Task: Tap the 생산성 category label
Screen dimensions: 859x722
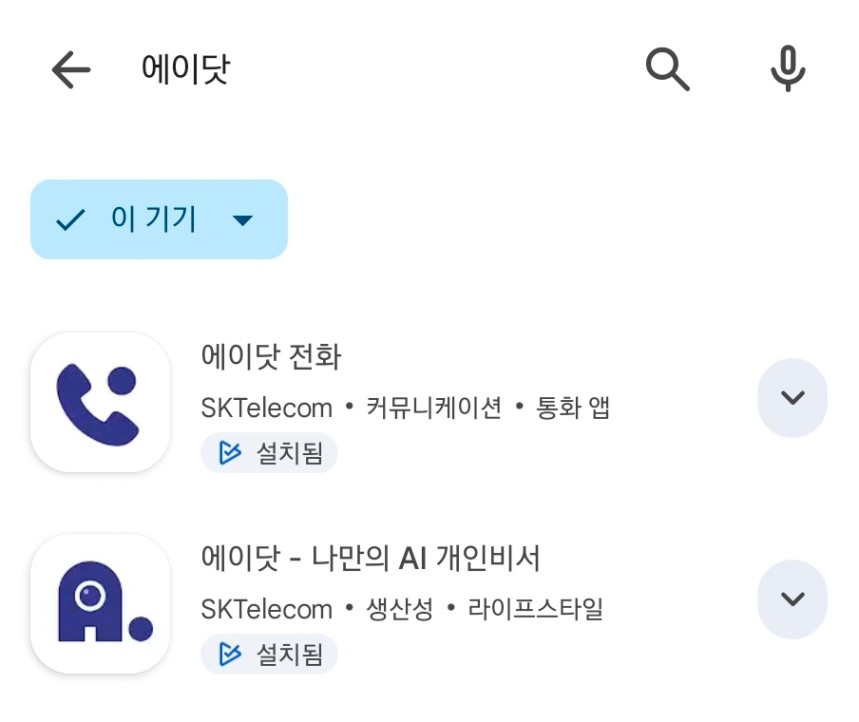Action: 400,609
